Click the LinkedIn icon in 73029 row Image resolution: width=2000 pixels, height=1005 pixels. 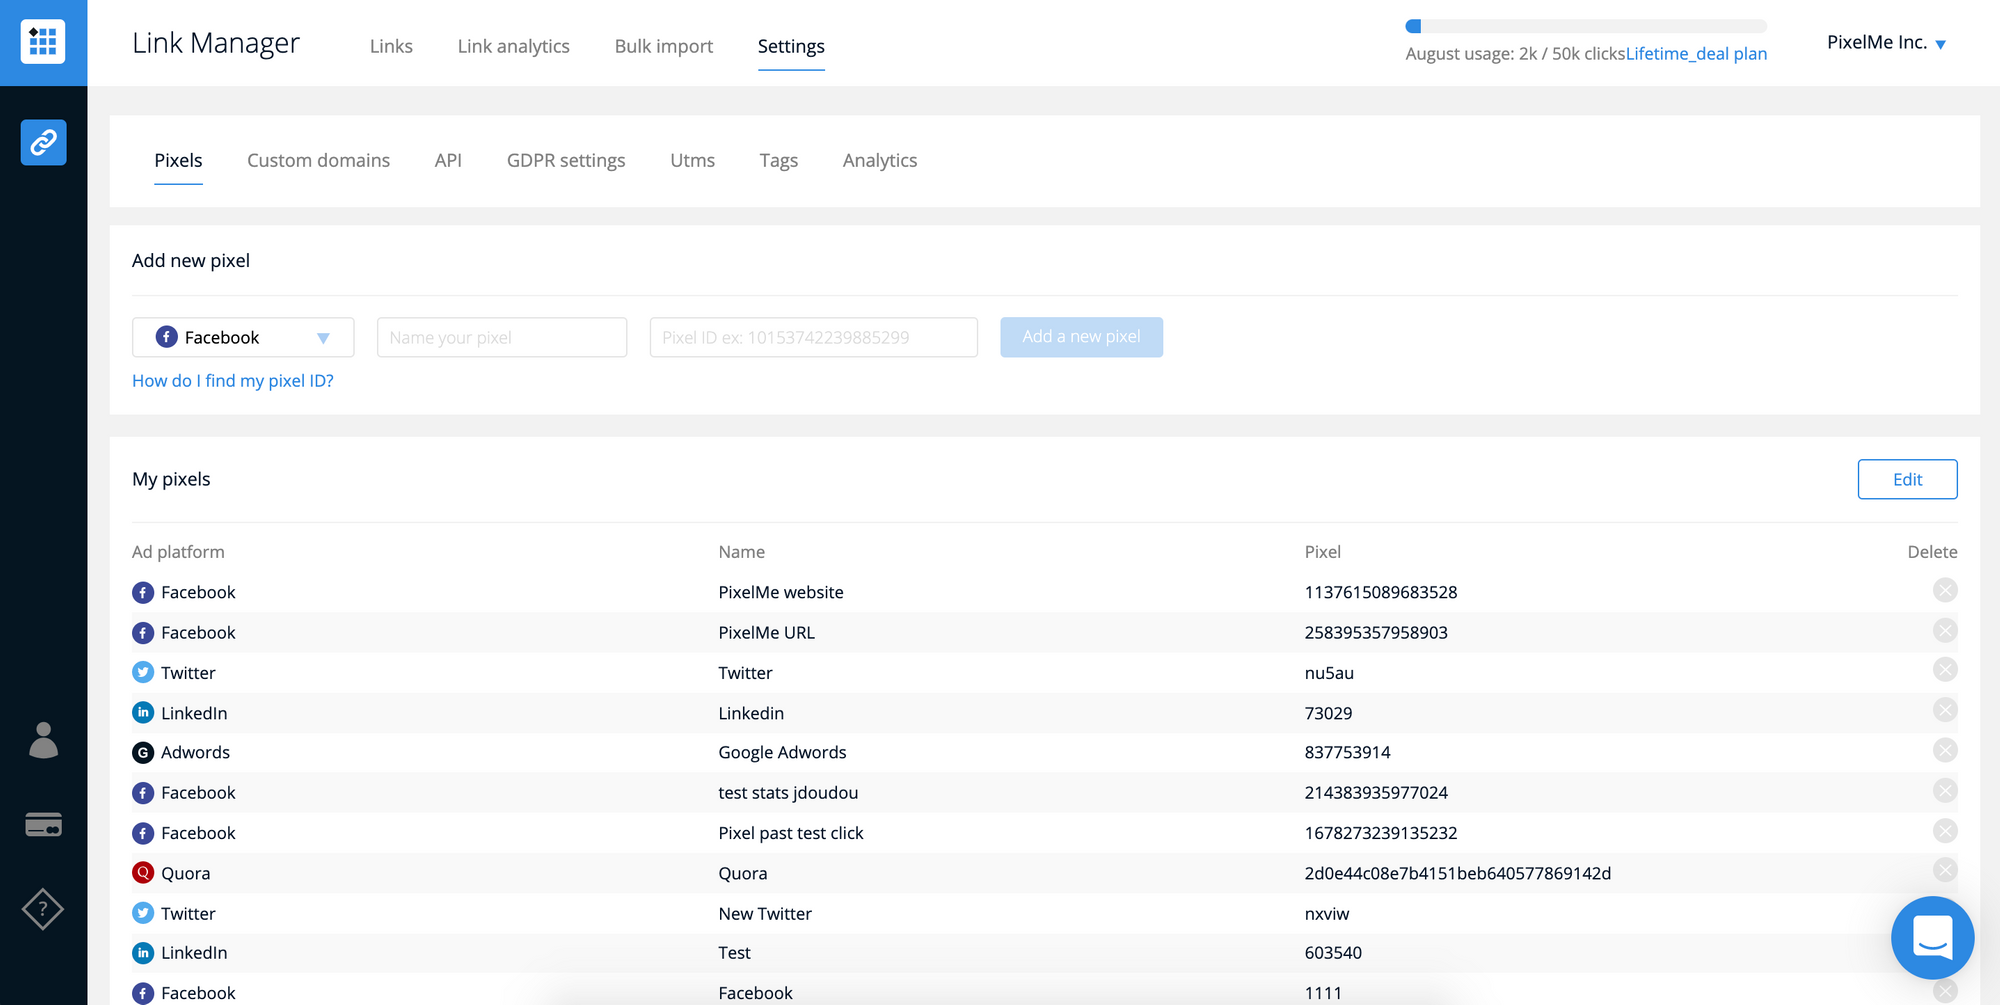point(143,712)
